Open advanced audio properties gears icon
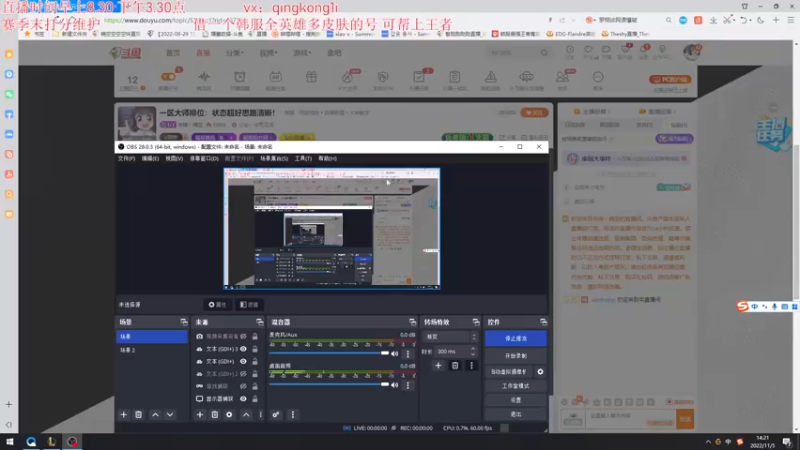 tap(276, 415)
